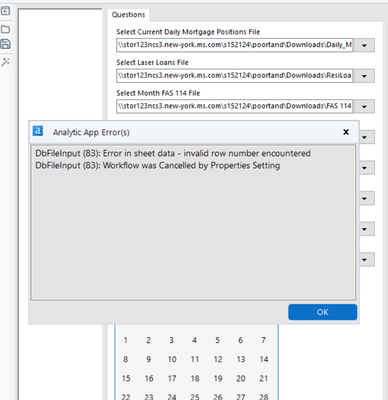Select day 9 in the calendar
The width and height of the screenshot is (388, 400).
pyautogui.click(x=148, y=359)
